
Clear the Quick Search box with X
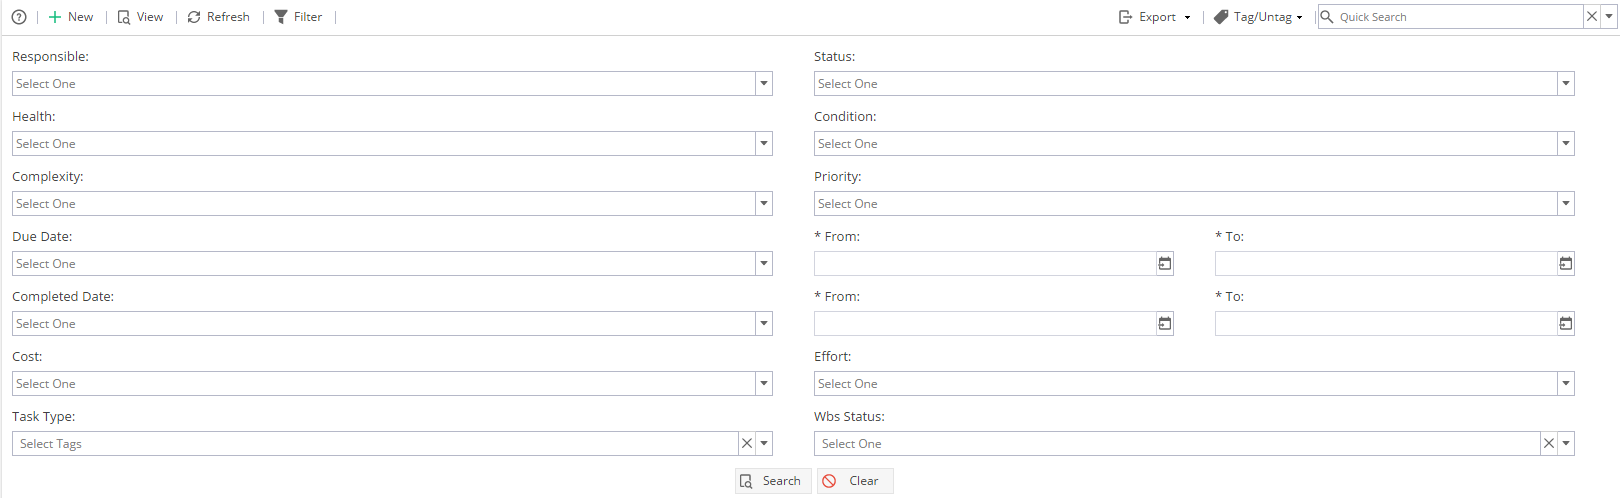coord(1592,17)
